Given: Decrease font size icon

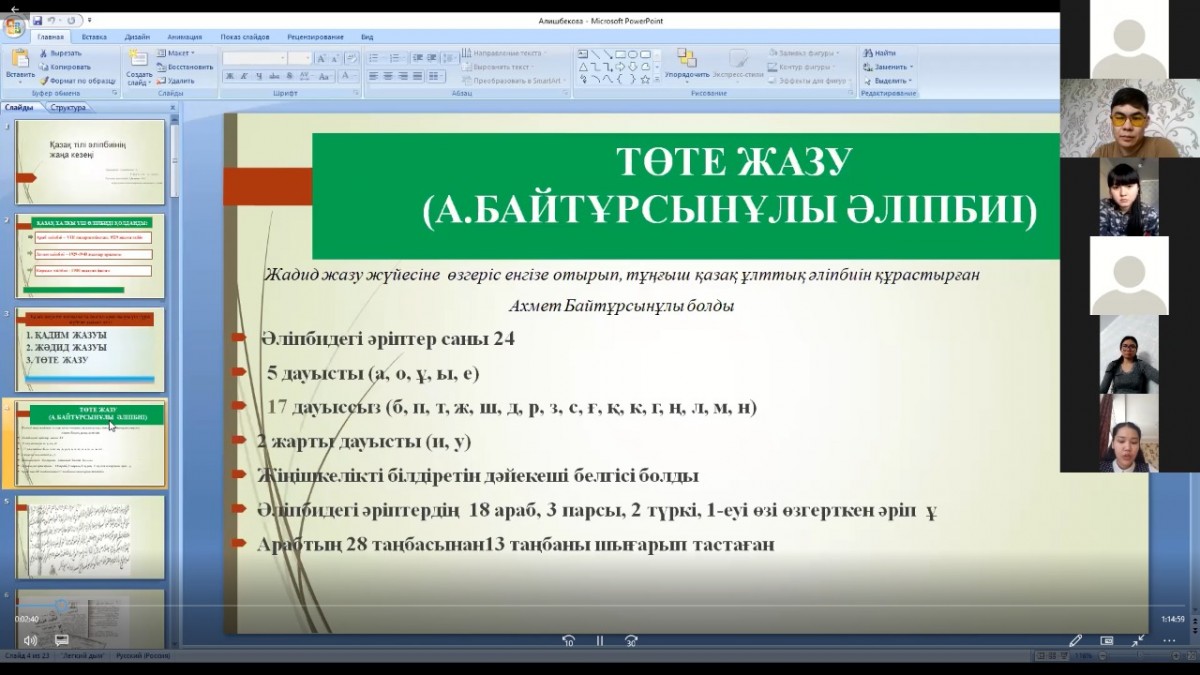Looking at the screenshot, I should pos(337,59).
